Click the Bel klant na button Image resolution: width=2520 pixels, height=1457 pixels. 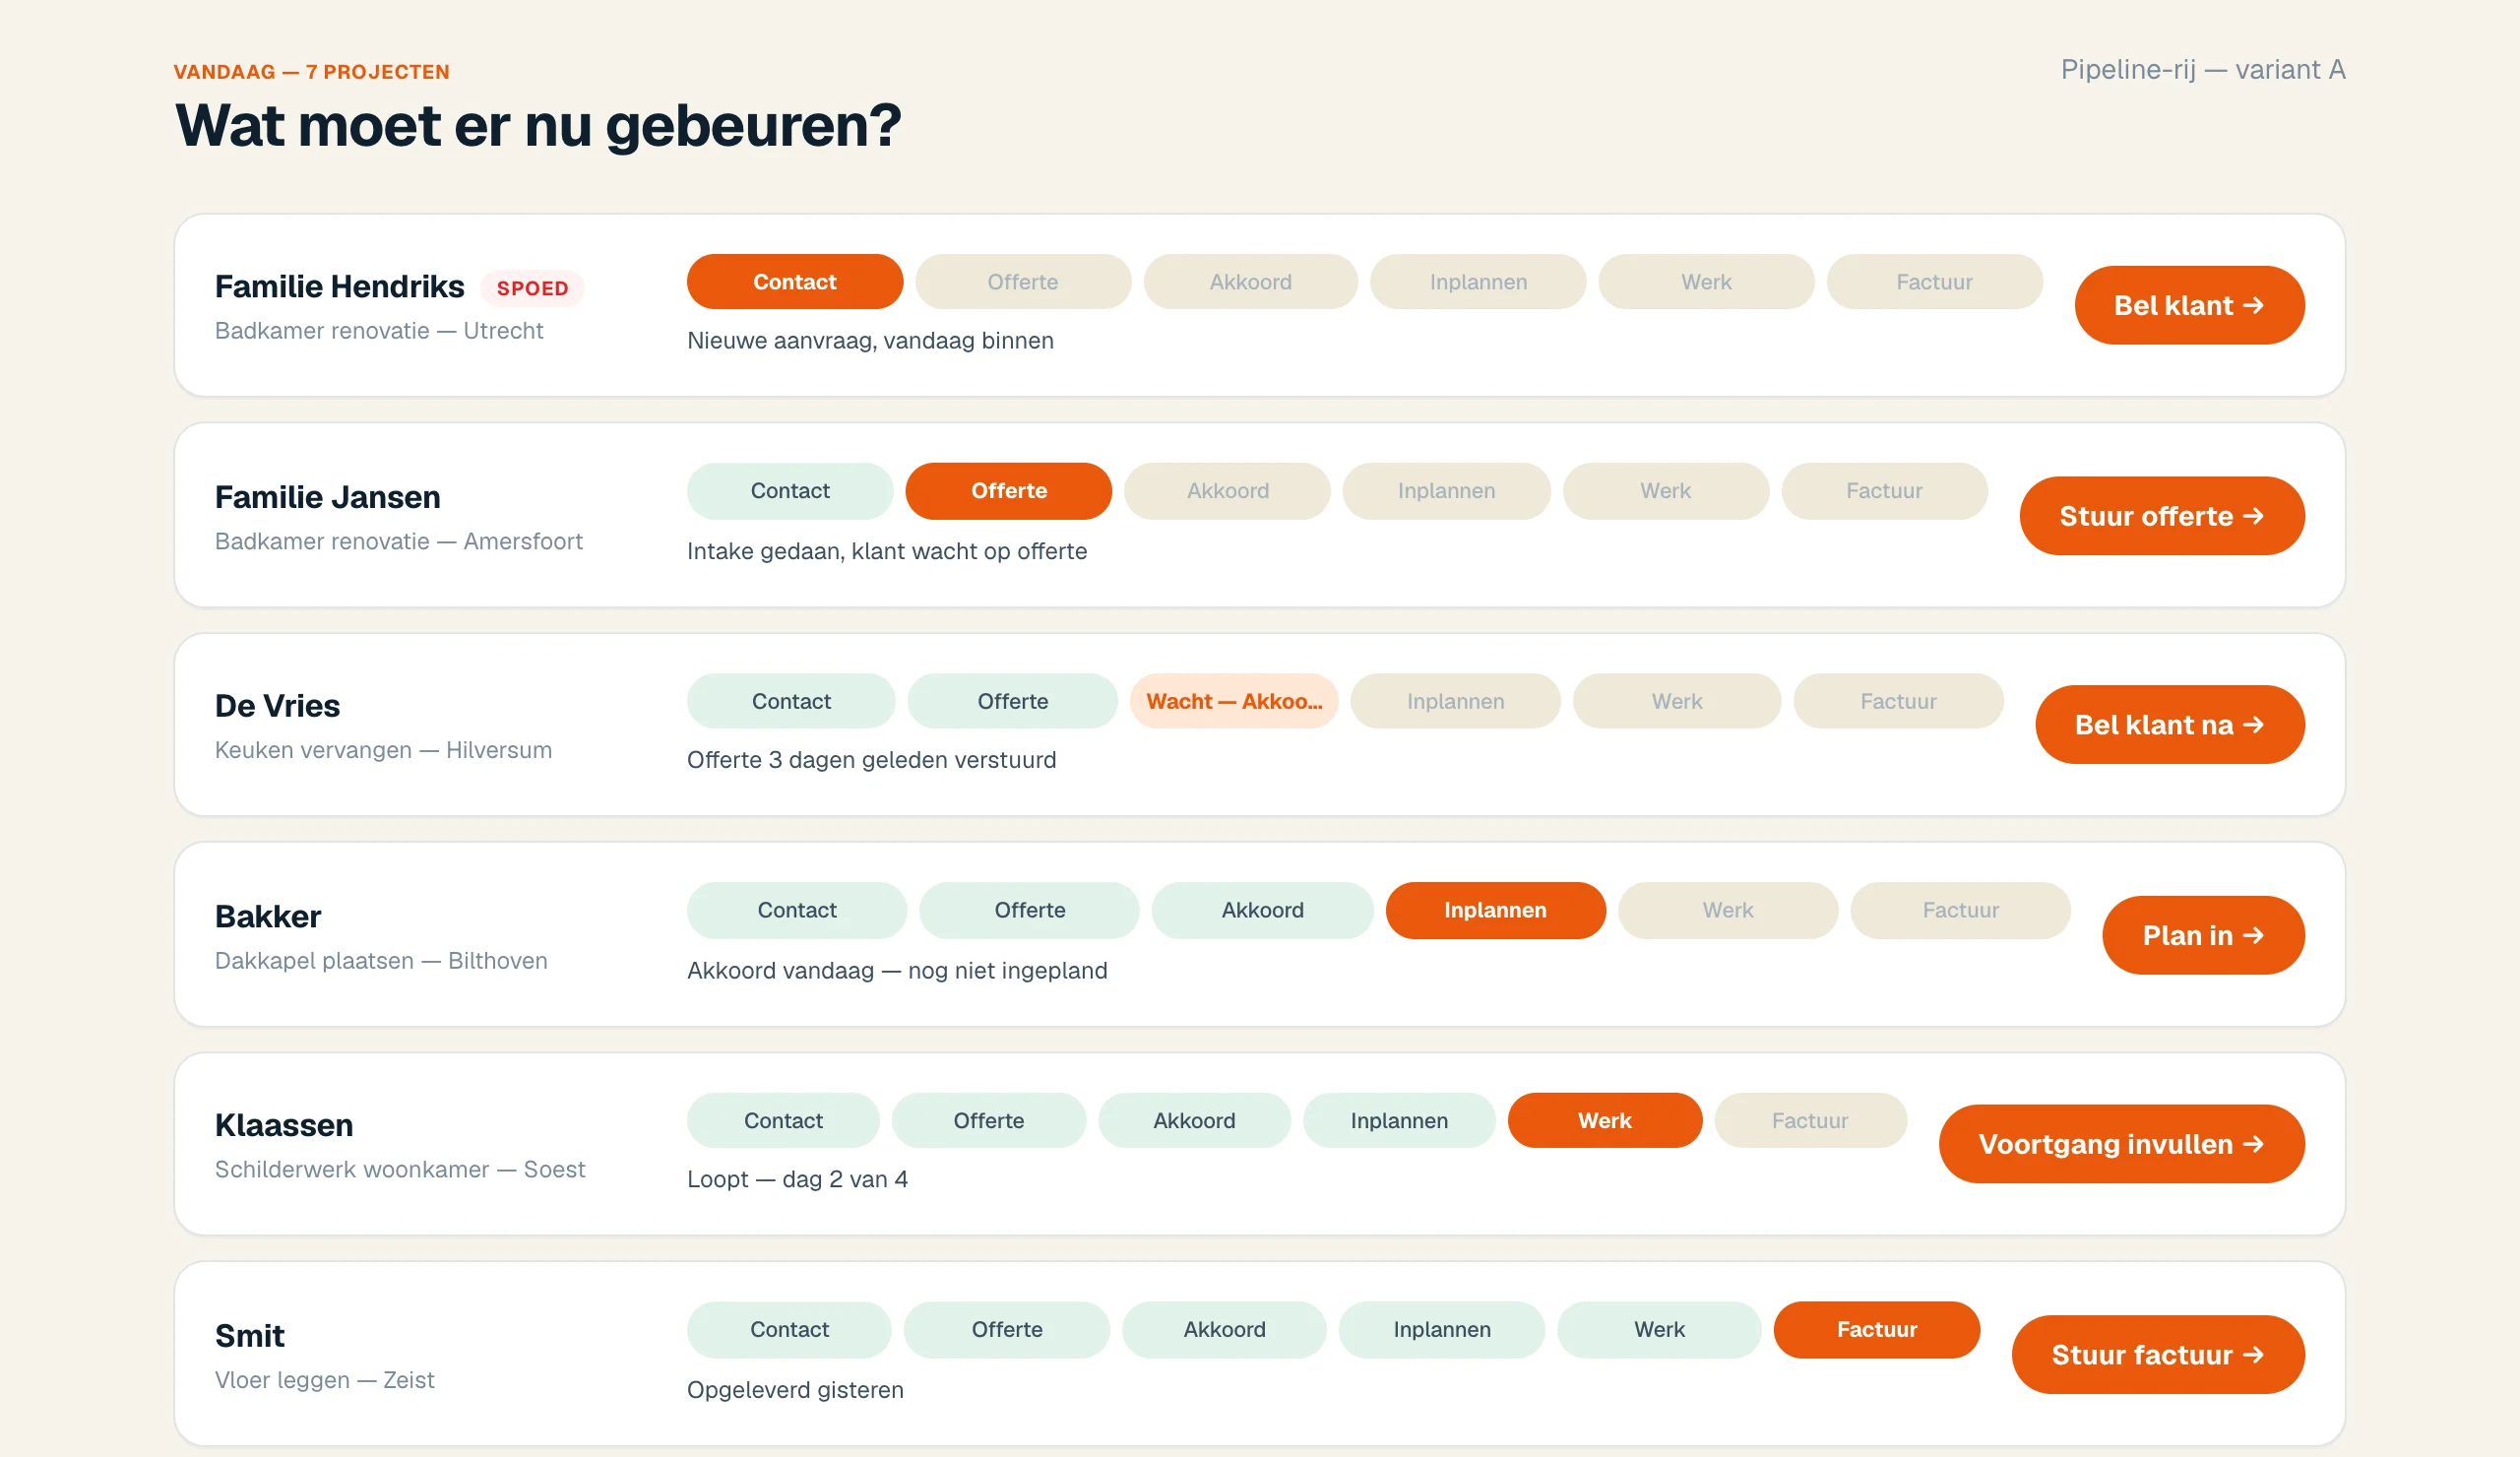point(2170,725)
